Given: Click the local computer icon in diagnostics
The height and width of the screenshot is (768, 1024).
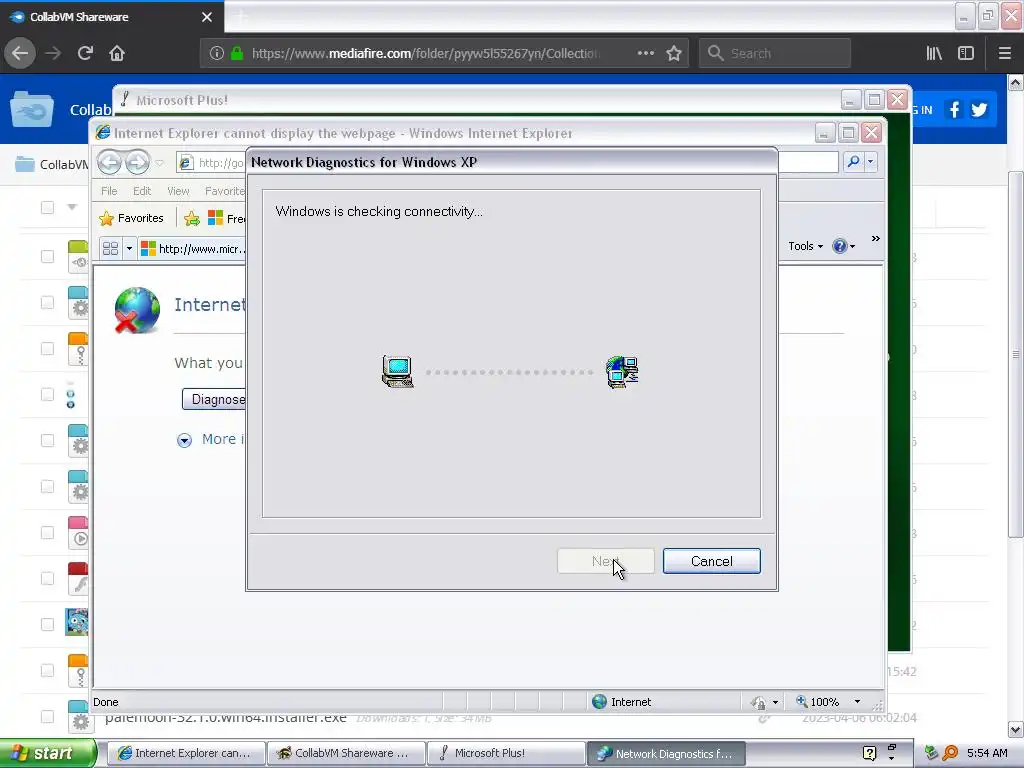Looking at the screenshot, I should click(397, 372).
